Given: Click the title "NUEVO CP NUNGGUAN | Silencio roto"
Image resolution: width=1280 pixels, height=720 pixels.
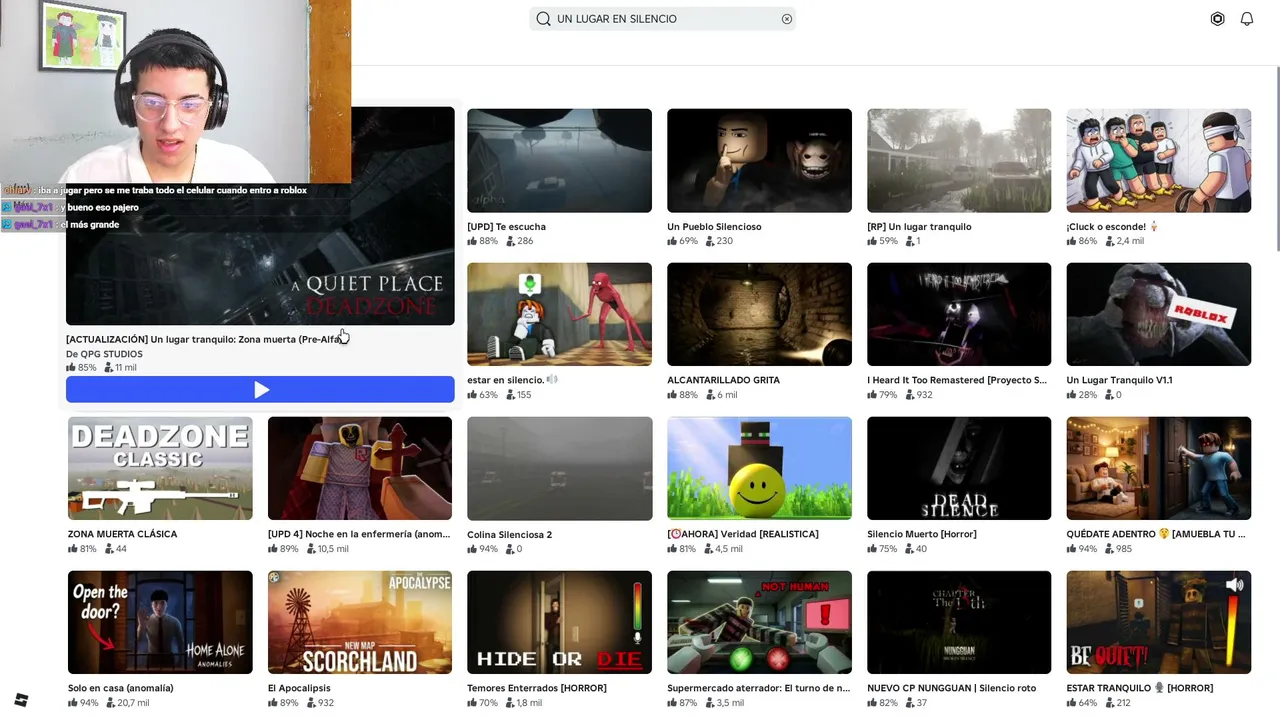Looking at the screenshot, I should (x=952, y=688).
